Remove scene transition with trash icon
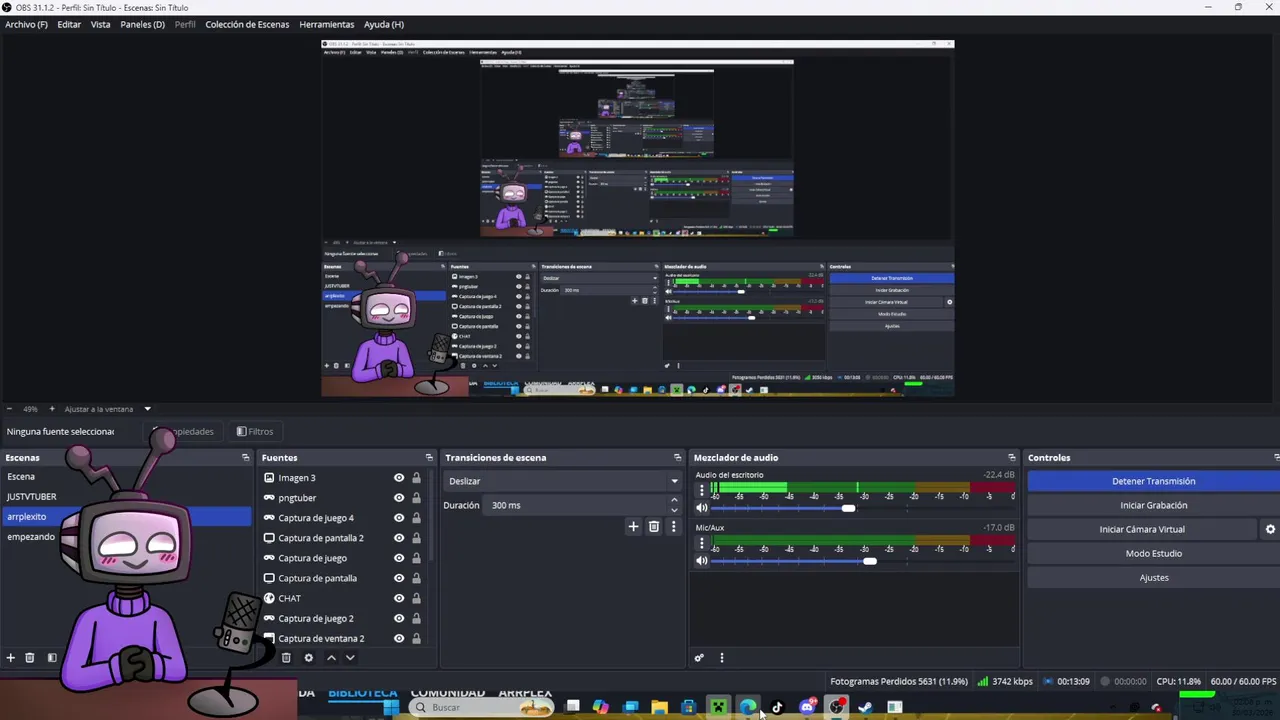This screenshot has height=720, width=1280. (x=654, y=527)
